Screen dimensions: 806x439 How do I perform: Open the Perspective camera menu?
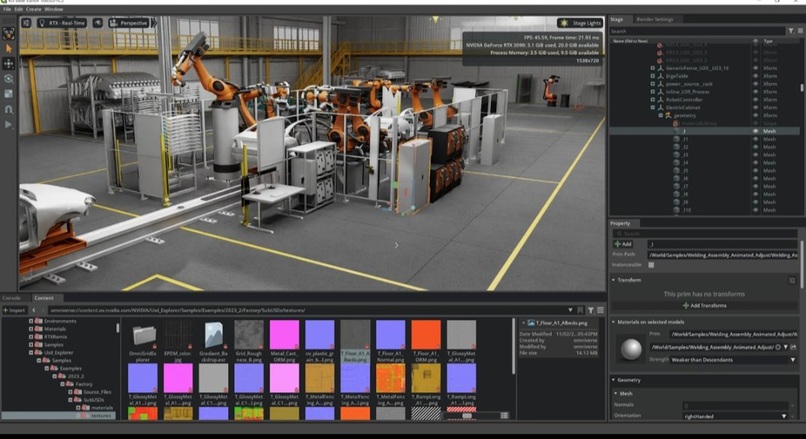coord(129,23)
